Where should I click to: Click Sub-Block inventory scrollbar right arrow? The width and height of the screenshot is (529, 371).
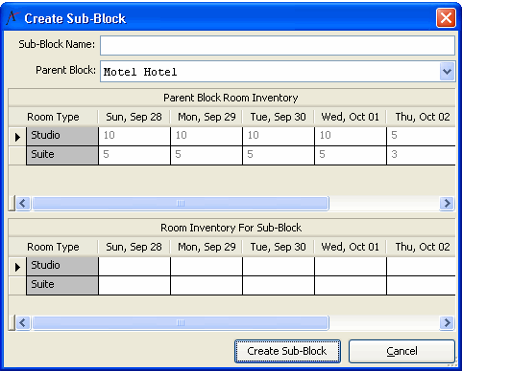(447, 323)
